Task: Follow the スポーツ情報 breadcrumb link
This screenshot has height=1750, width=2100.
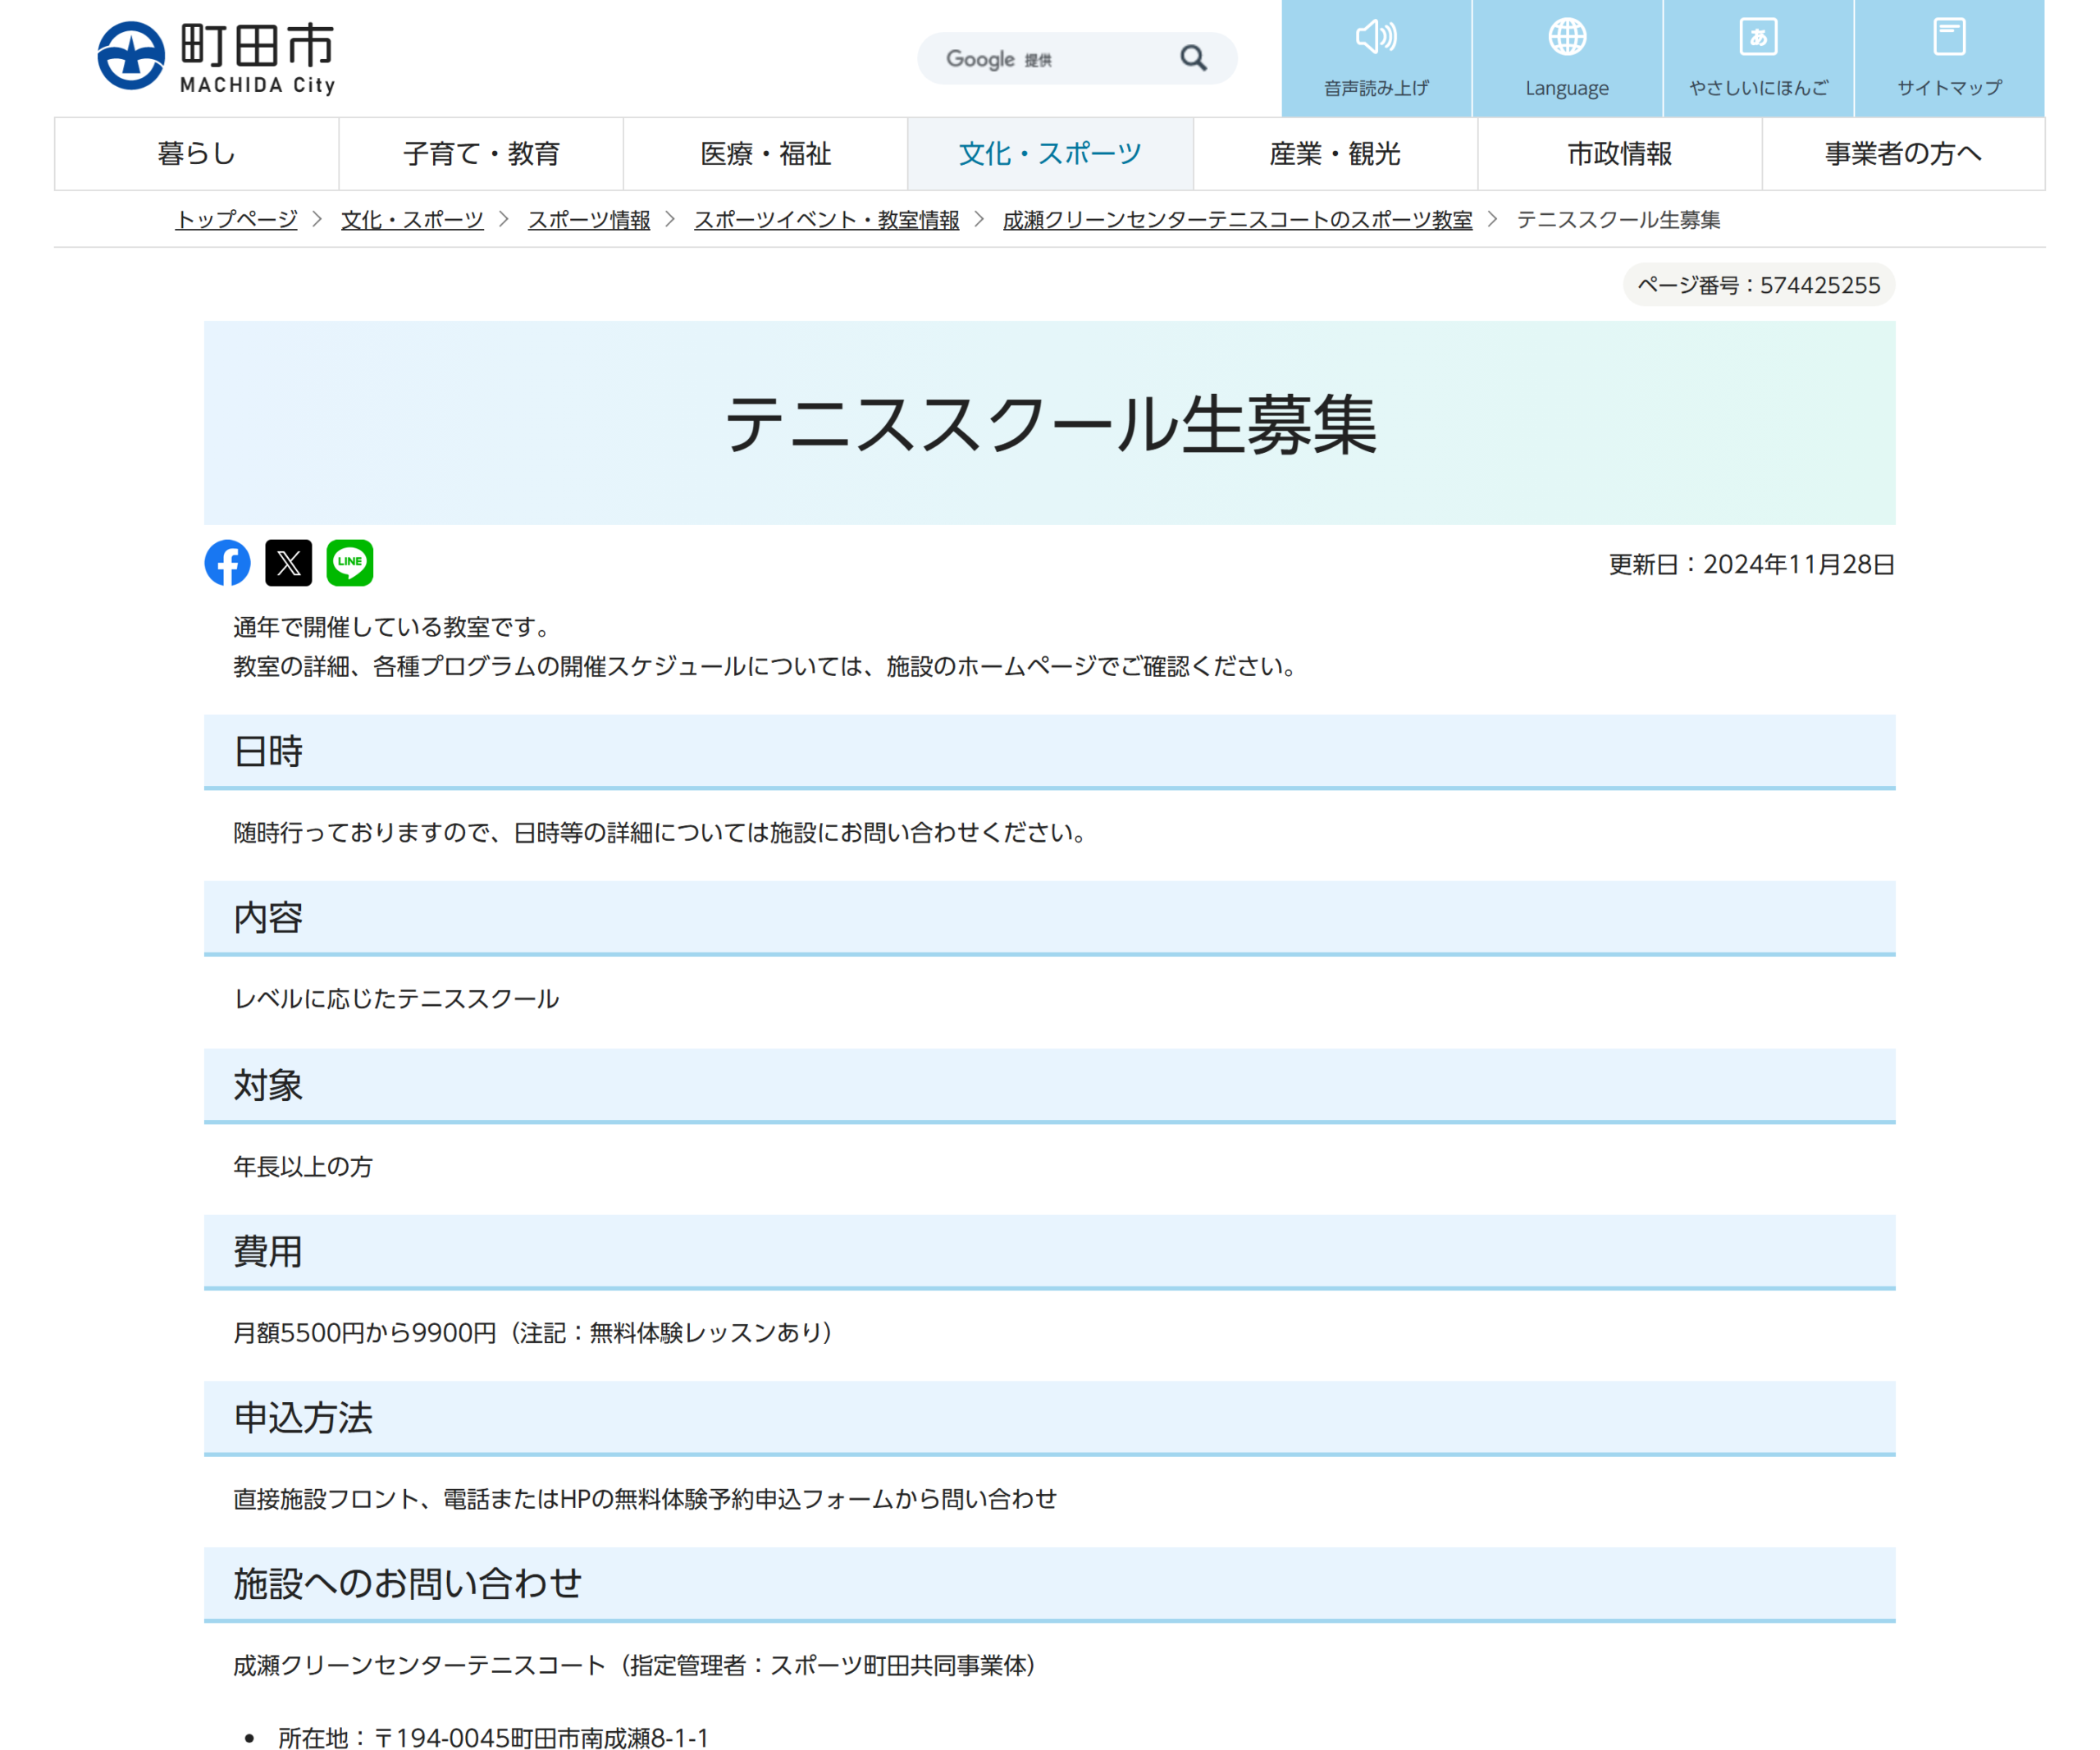Action: pos(589,220)
